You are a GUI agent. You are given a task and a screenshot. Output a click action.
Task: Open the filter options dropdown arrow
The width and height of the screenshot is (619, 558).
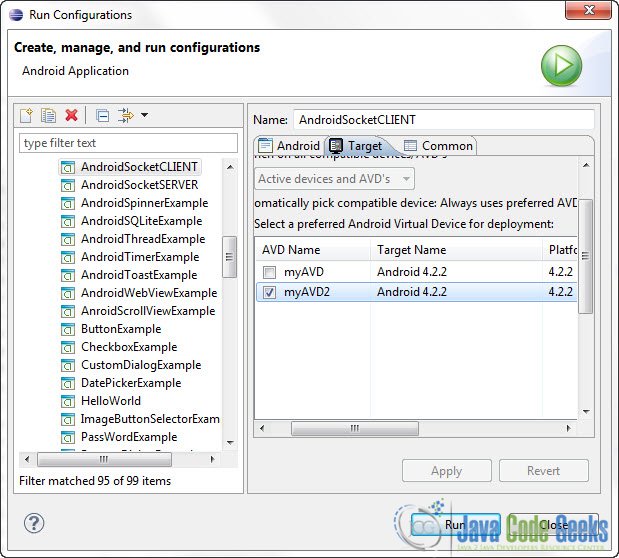tap(144, 115)
